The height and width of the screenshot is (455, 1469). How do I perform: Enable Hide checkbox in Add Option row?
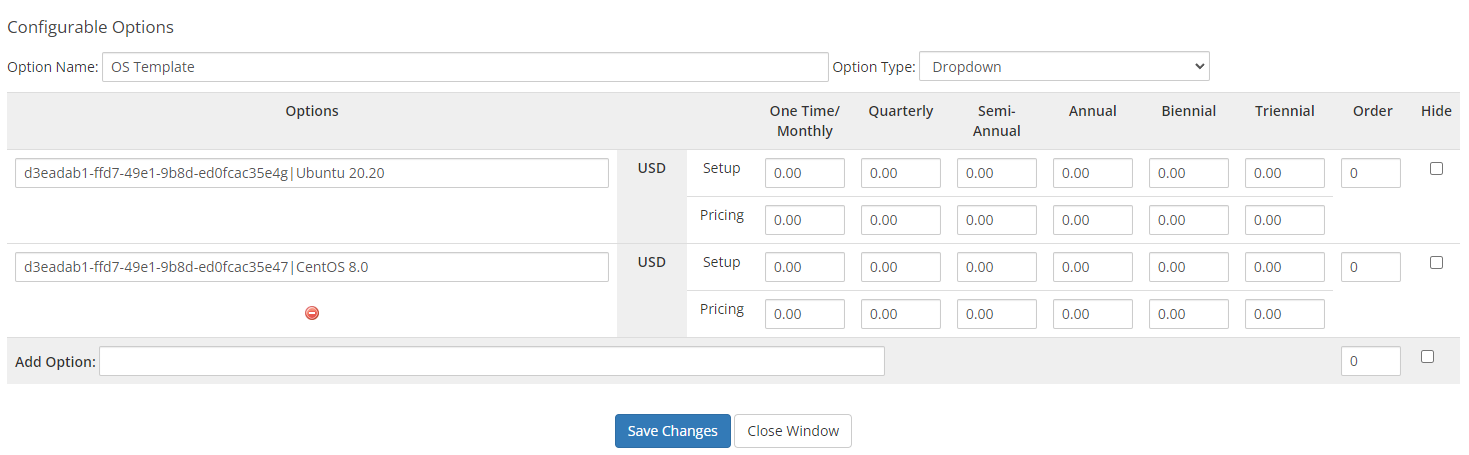point(1427,357)
